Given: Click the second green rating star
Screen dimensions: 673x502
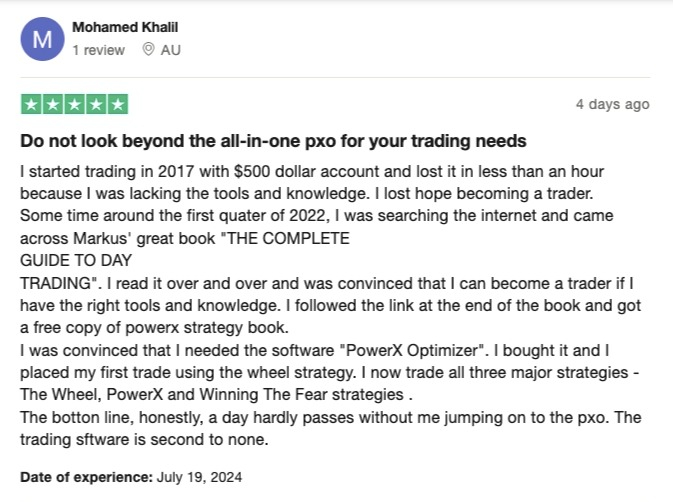Looking at the screenshot, I should click(53, 104).
